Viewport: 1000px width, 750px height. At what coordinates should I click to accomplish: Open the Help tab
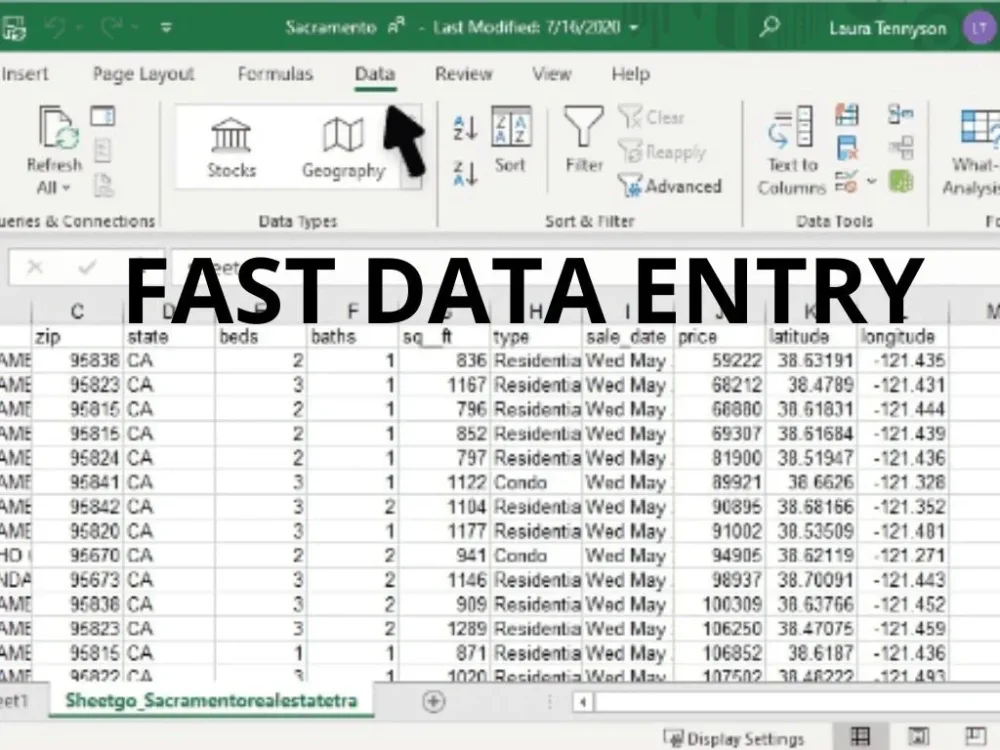[x=631, y=74]
